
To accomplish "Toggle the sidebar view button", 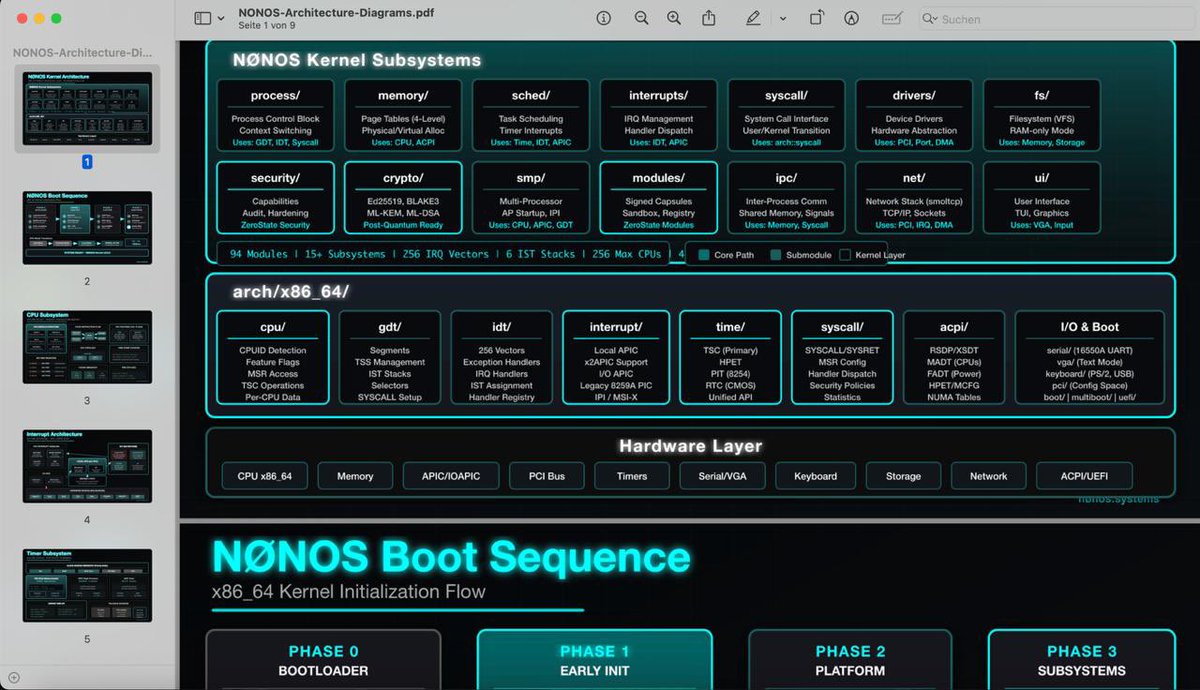I will (203, 18).
